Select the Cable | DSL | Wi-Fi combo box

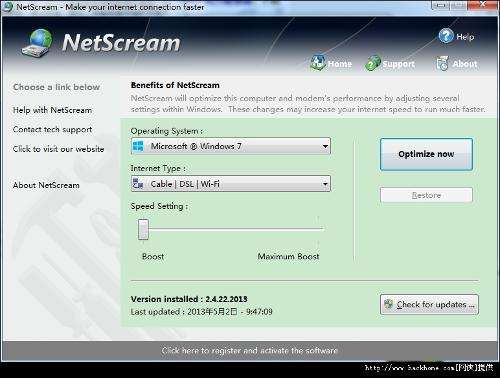click(231, 184)
